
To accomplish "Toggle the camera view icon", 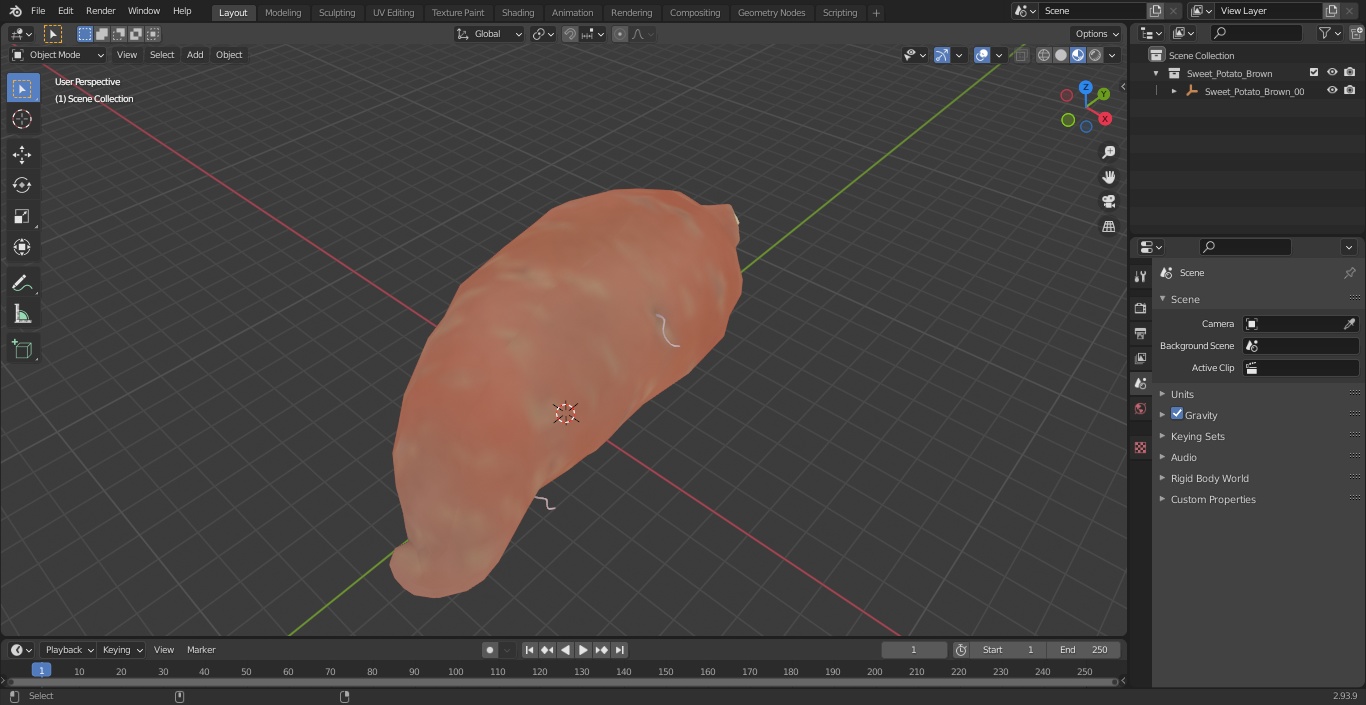I will (x=1108, y=202).
